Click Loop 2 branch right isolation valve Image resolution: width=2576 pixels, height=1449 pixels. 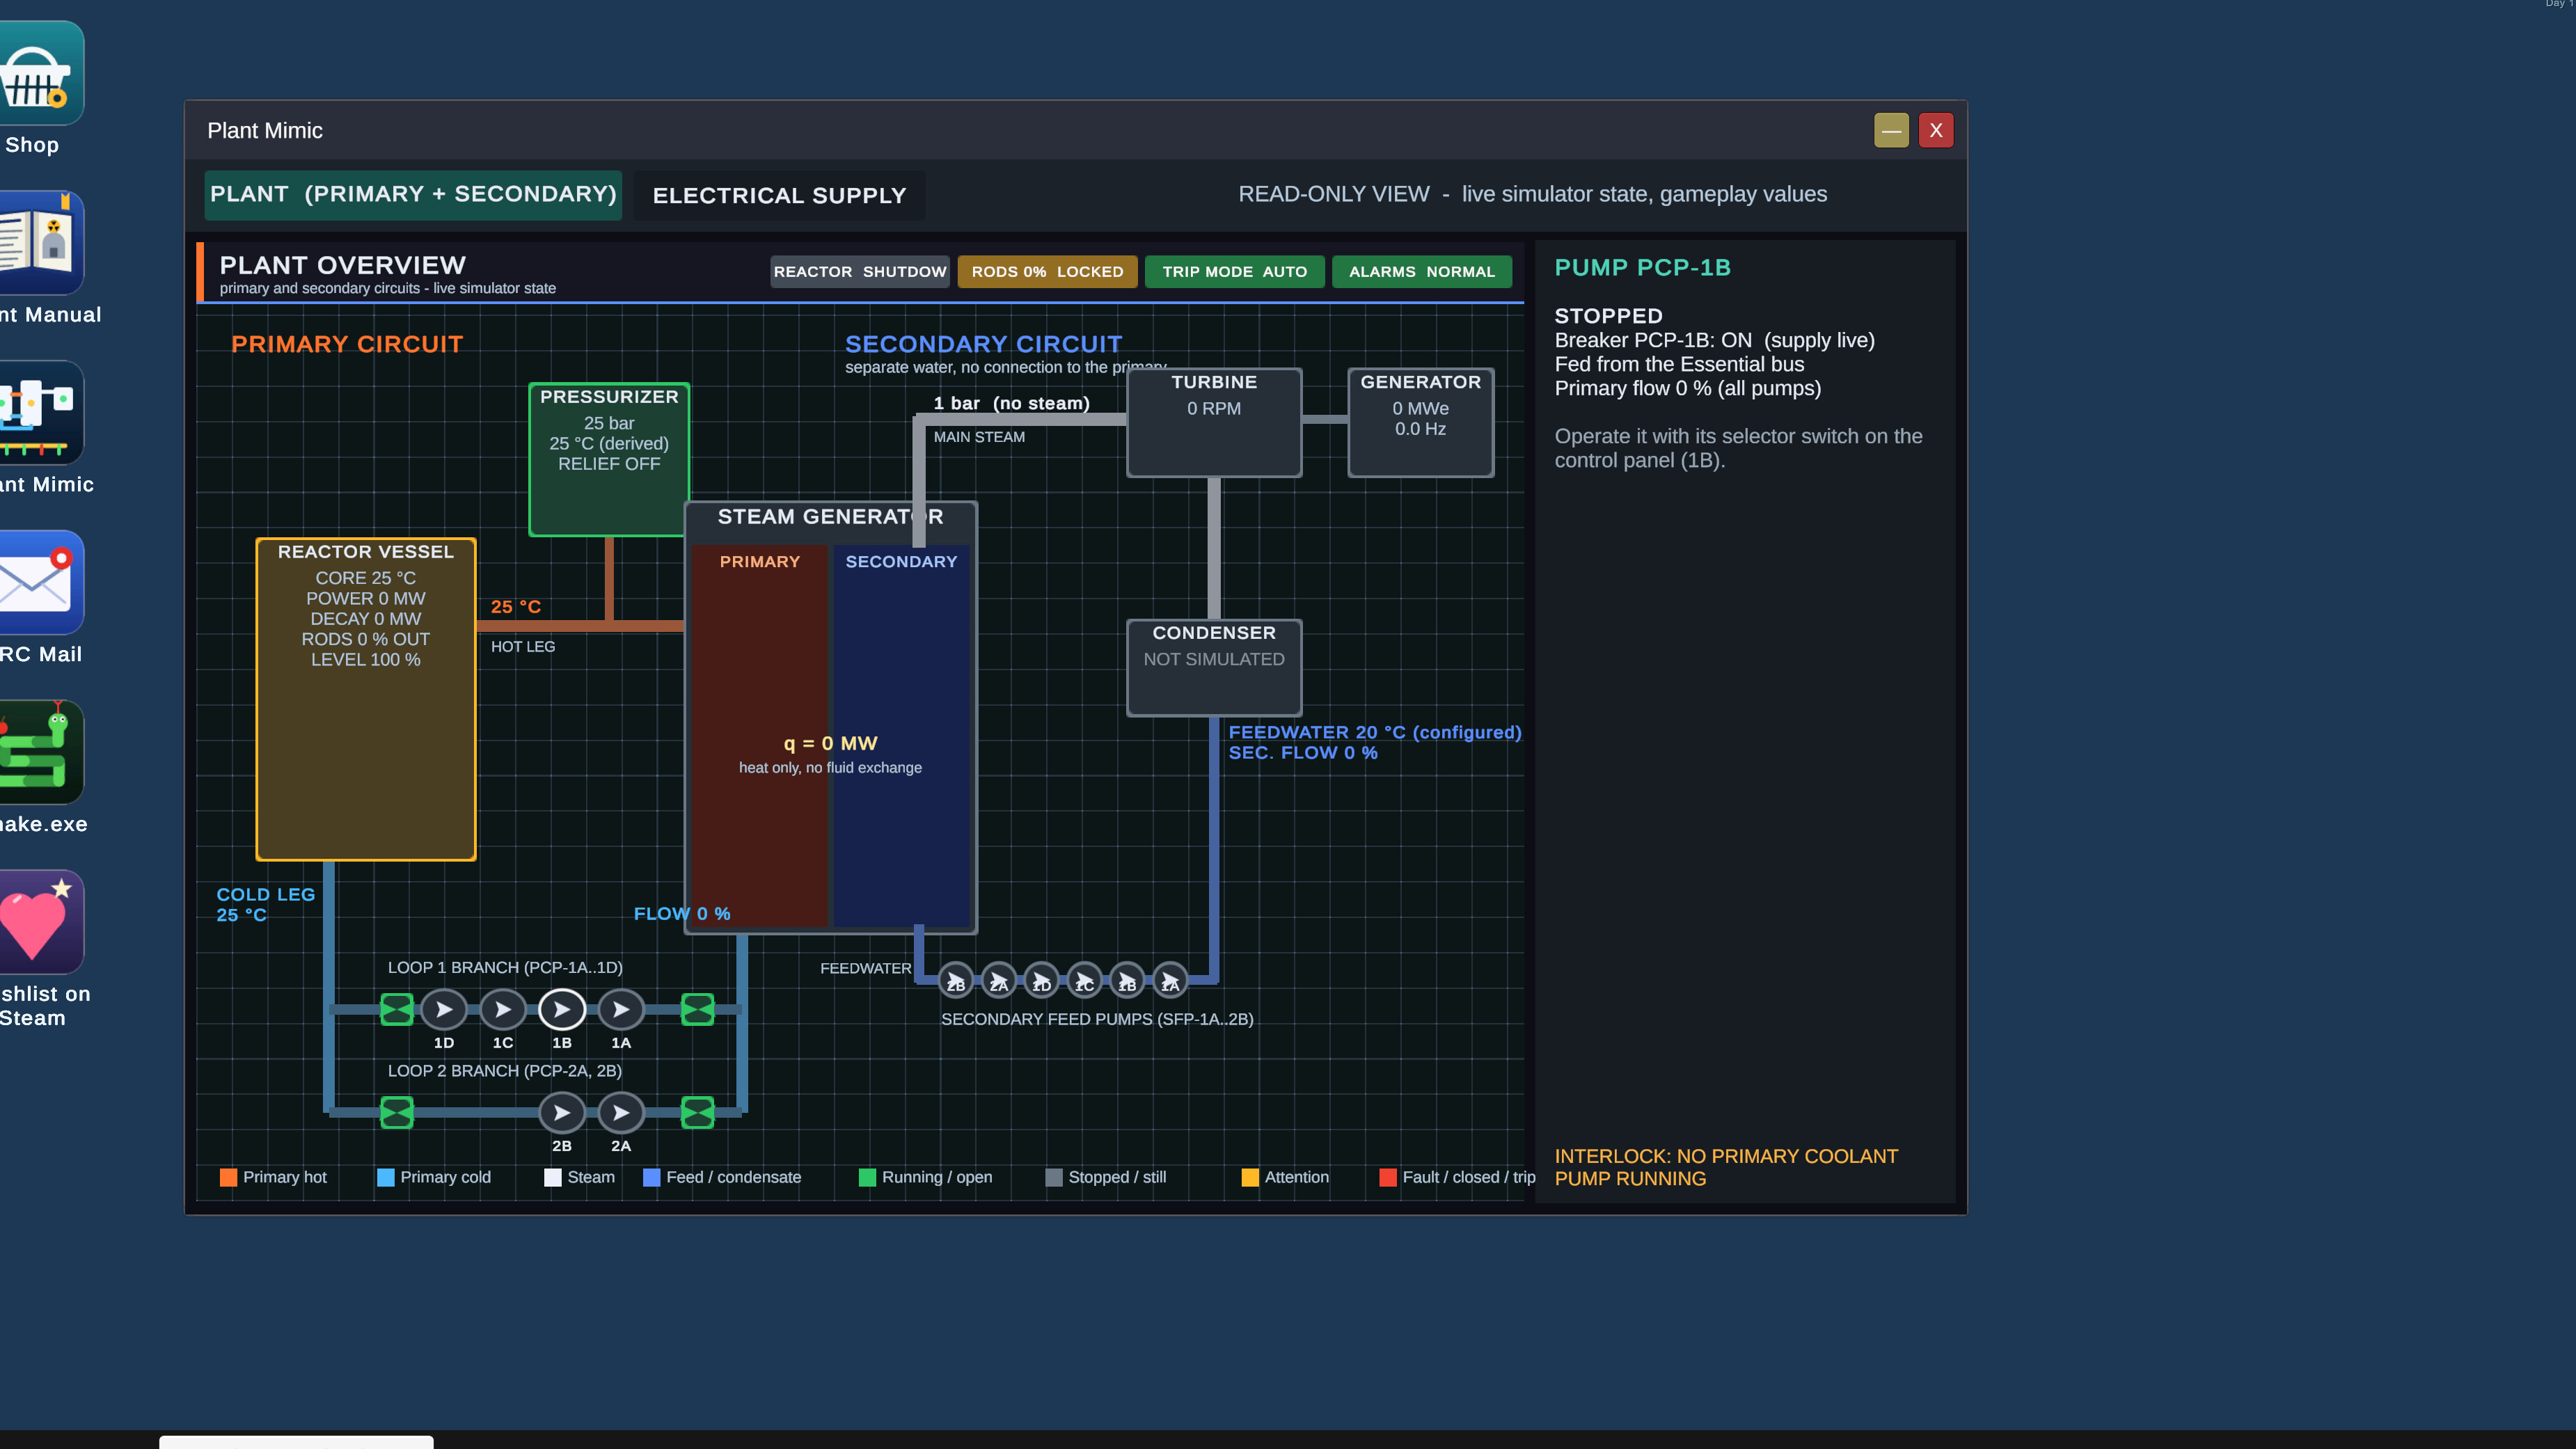point(697,1113)
